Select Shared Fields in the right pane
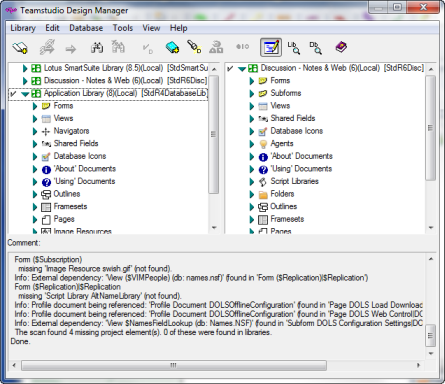The width and height of the screenshot is (445, 384). (x=293, y=118)
